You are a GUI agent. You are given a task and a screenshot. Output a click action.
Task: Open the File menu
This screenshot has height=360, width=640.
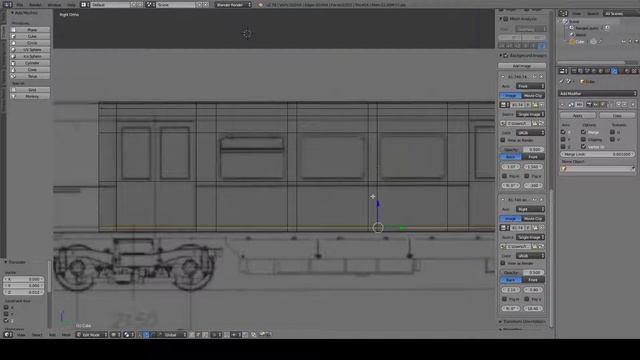[x=19, y=4]
